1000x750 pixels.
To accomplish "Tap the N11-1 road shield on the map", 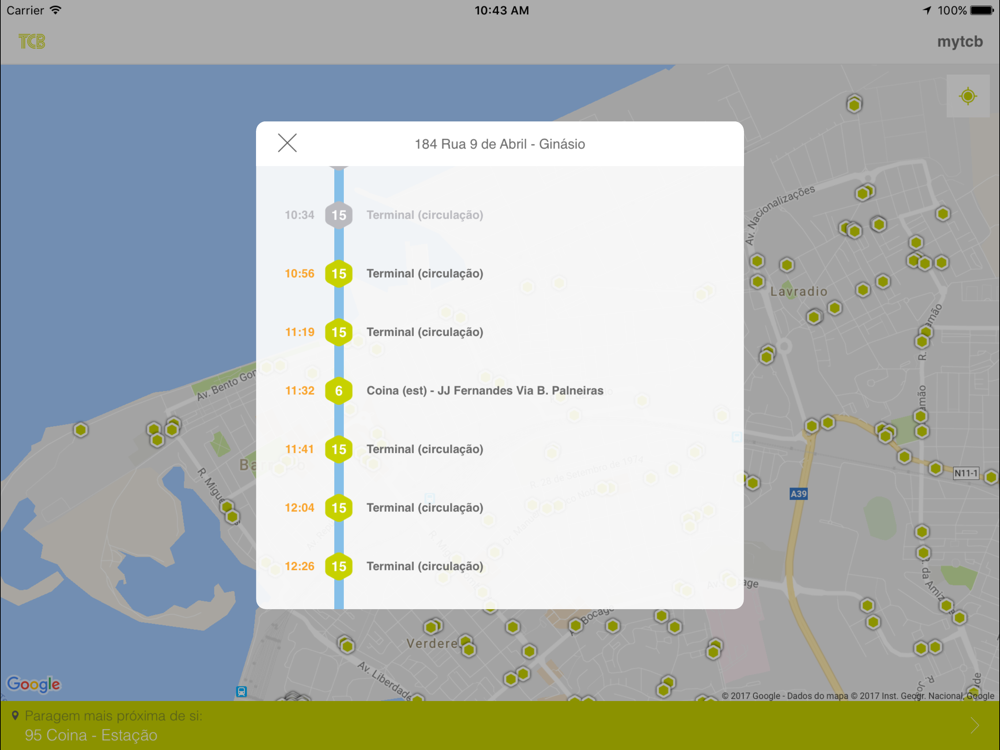I will click(x=966, y=473).
